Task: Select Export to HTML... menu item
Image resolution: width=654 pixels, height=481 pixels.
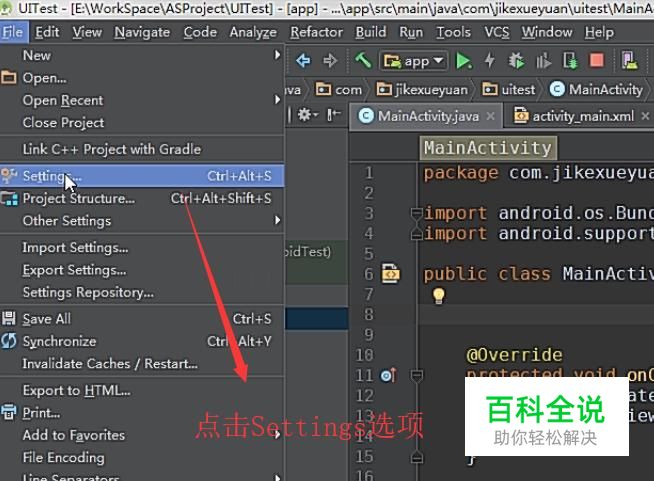Action: click(x=142, y=390)
